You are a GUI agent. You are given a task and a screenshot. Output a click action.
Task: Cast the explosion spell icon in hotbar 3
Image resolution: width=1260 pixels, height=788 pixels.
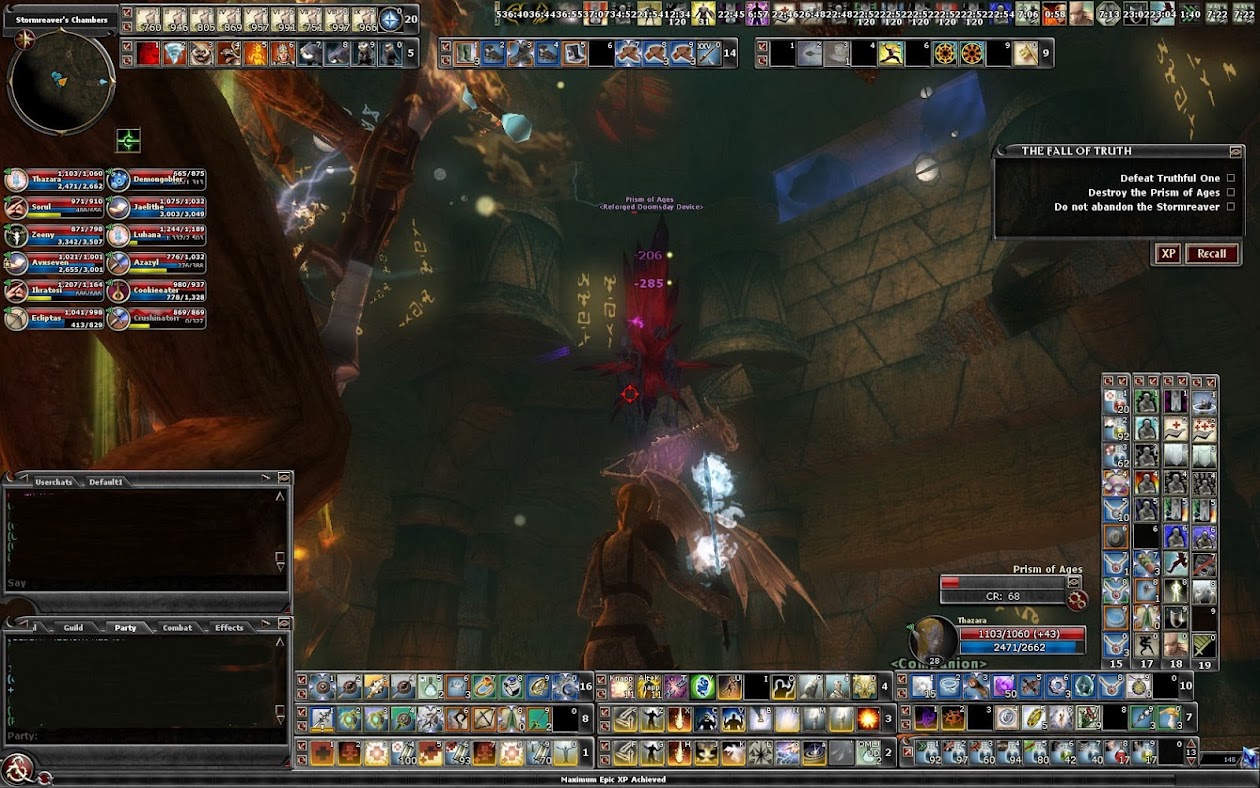869,719
